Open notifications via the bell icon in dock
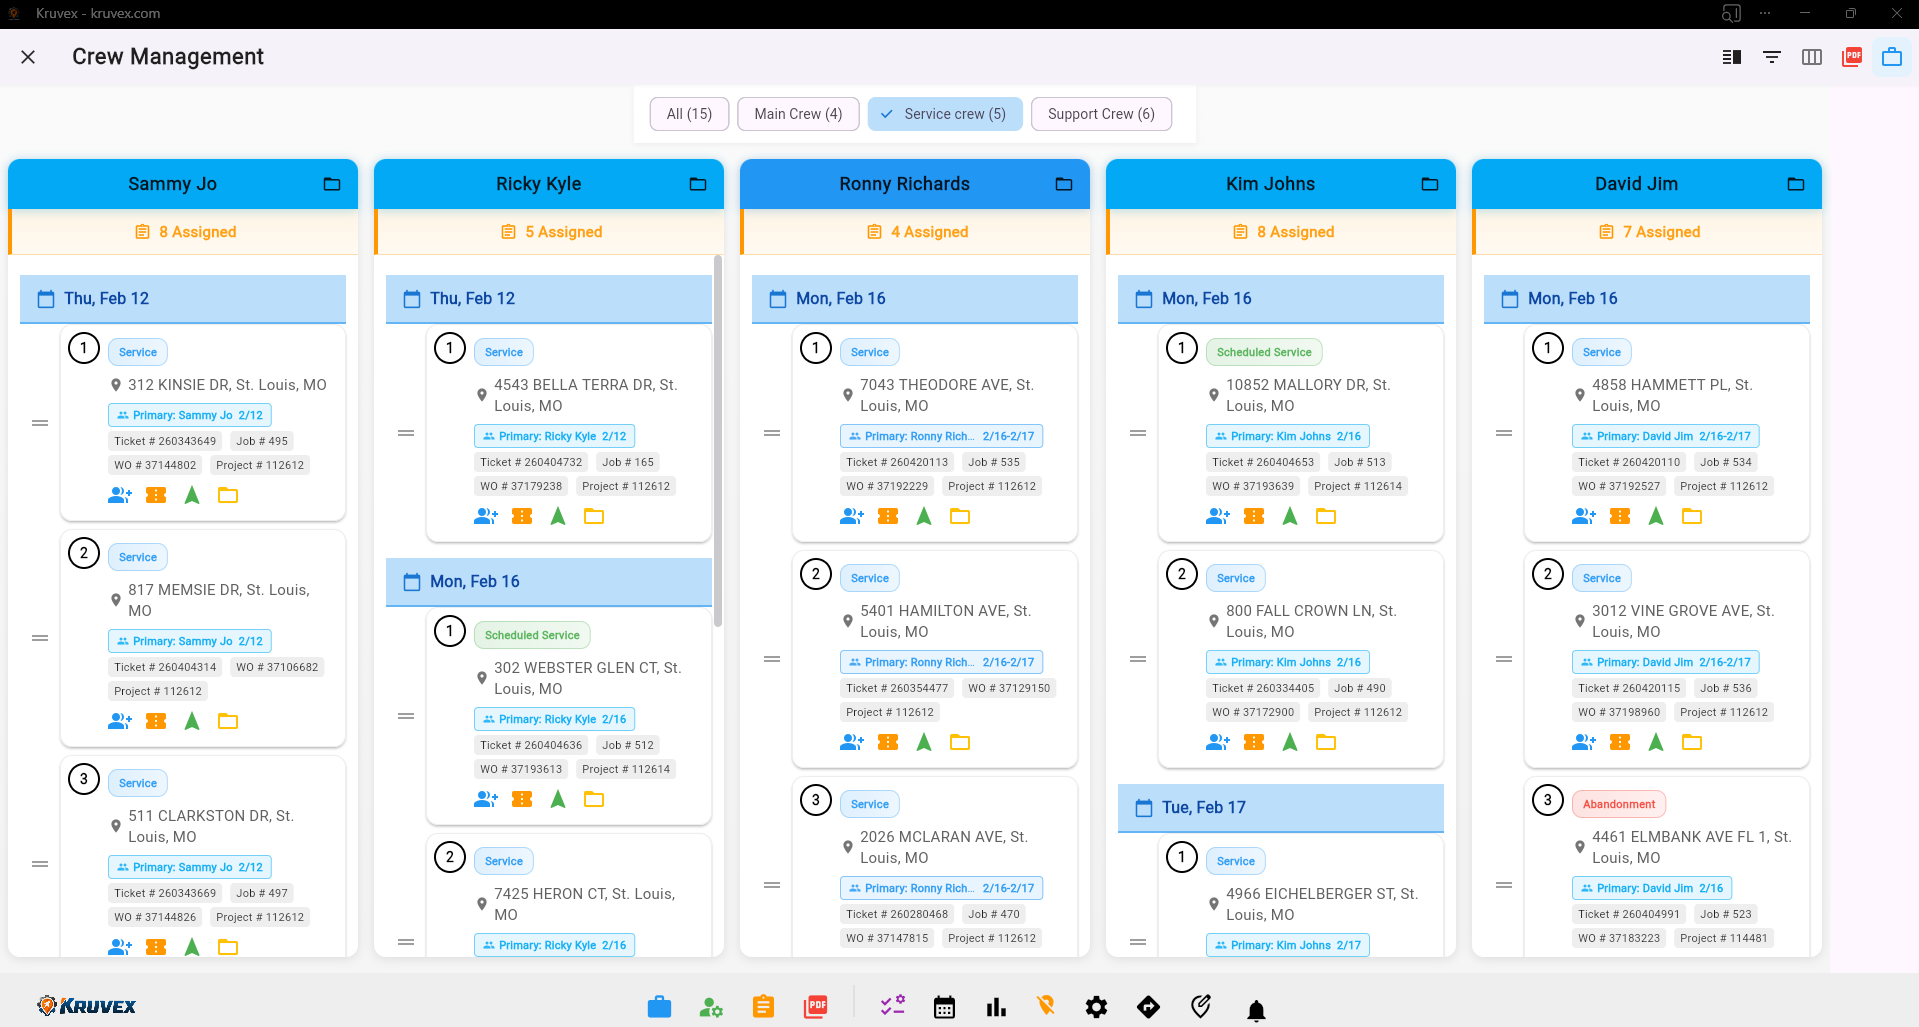Image resolution: width=1919 pixels, height=1027 pixels. coord(1256,1009)
